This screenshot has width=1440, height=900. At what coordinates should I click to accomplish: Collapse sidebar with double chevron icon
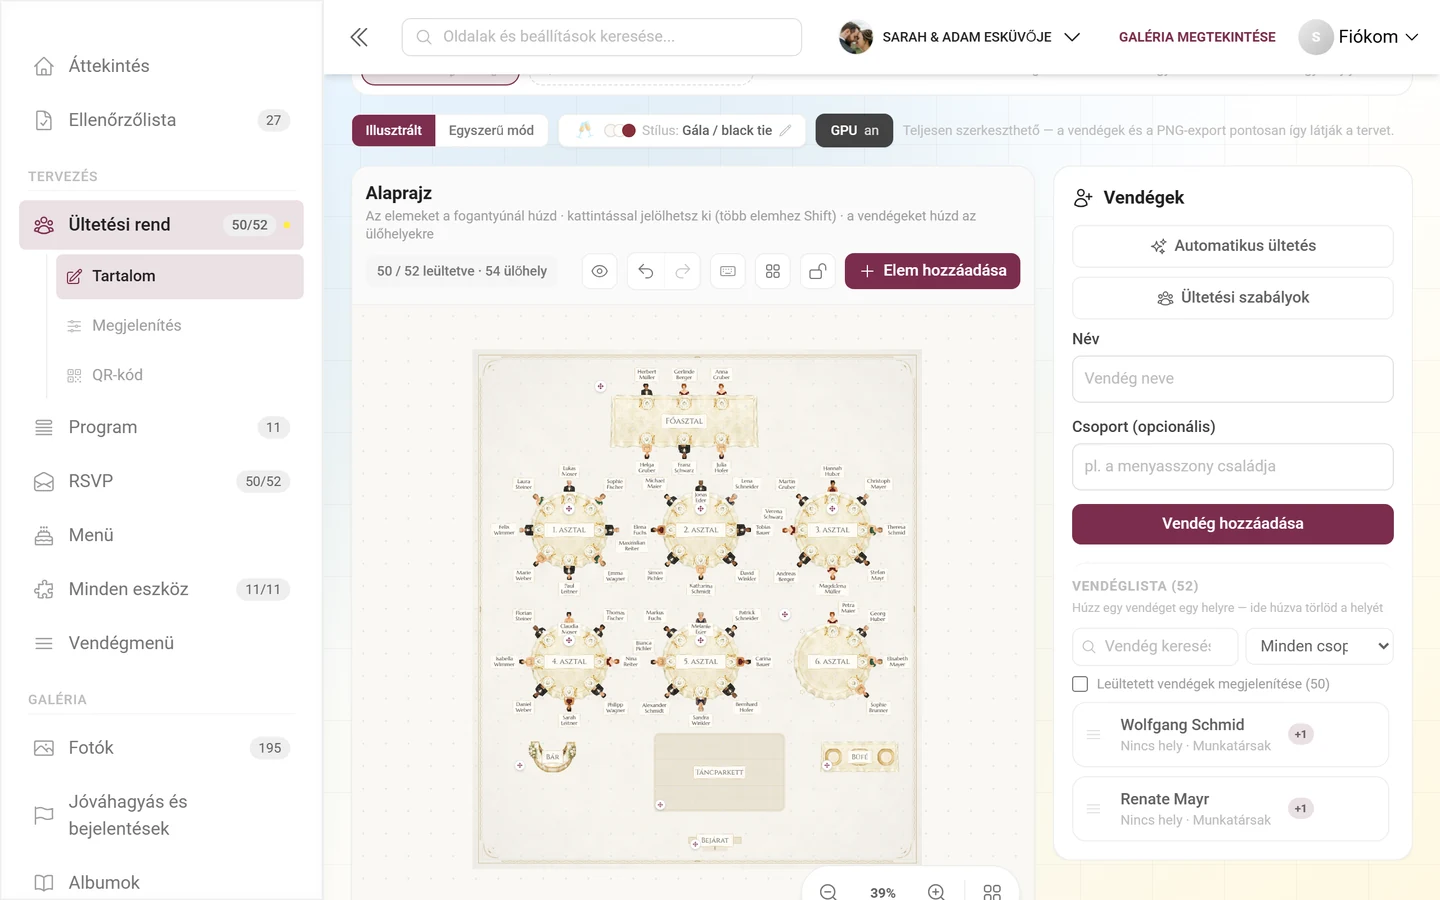(359, 37)
